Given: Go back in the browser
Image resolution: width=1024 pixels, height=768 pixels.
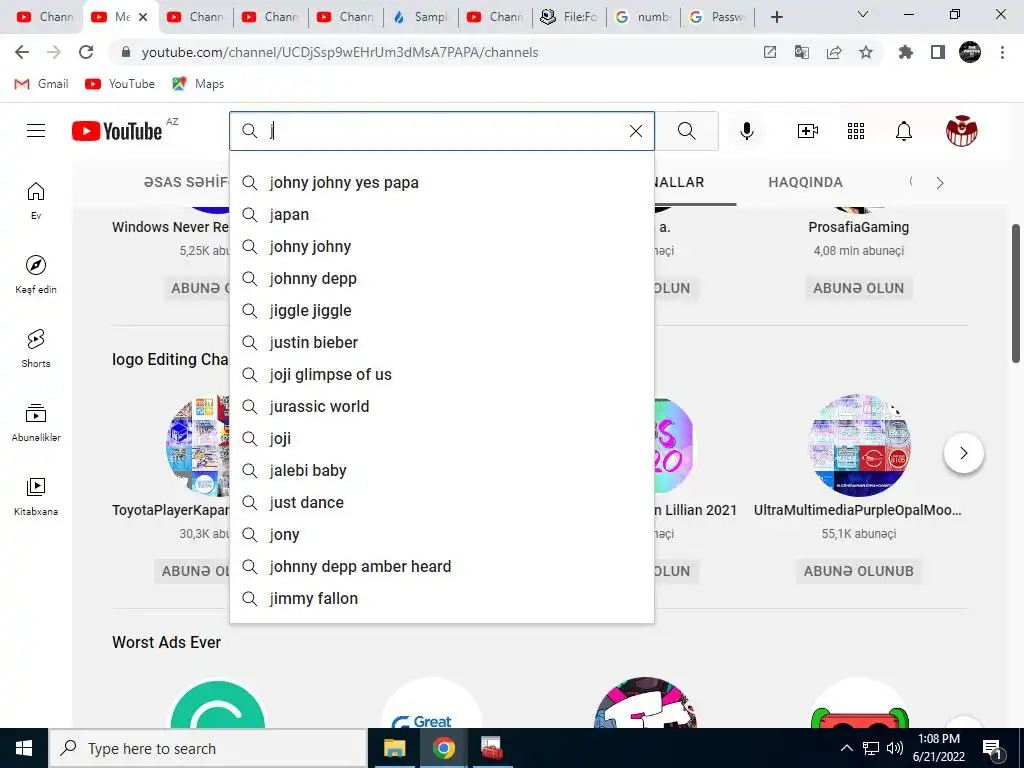Looking at the screenshot, I should pos(22,52).
